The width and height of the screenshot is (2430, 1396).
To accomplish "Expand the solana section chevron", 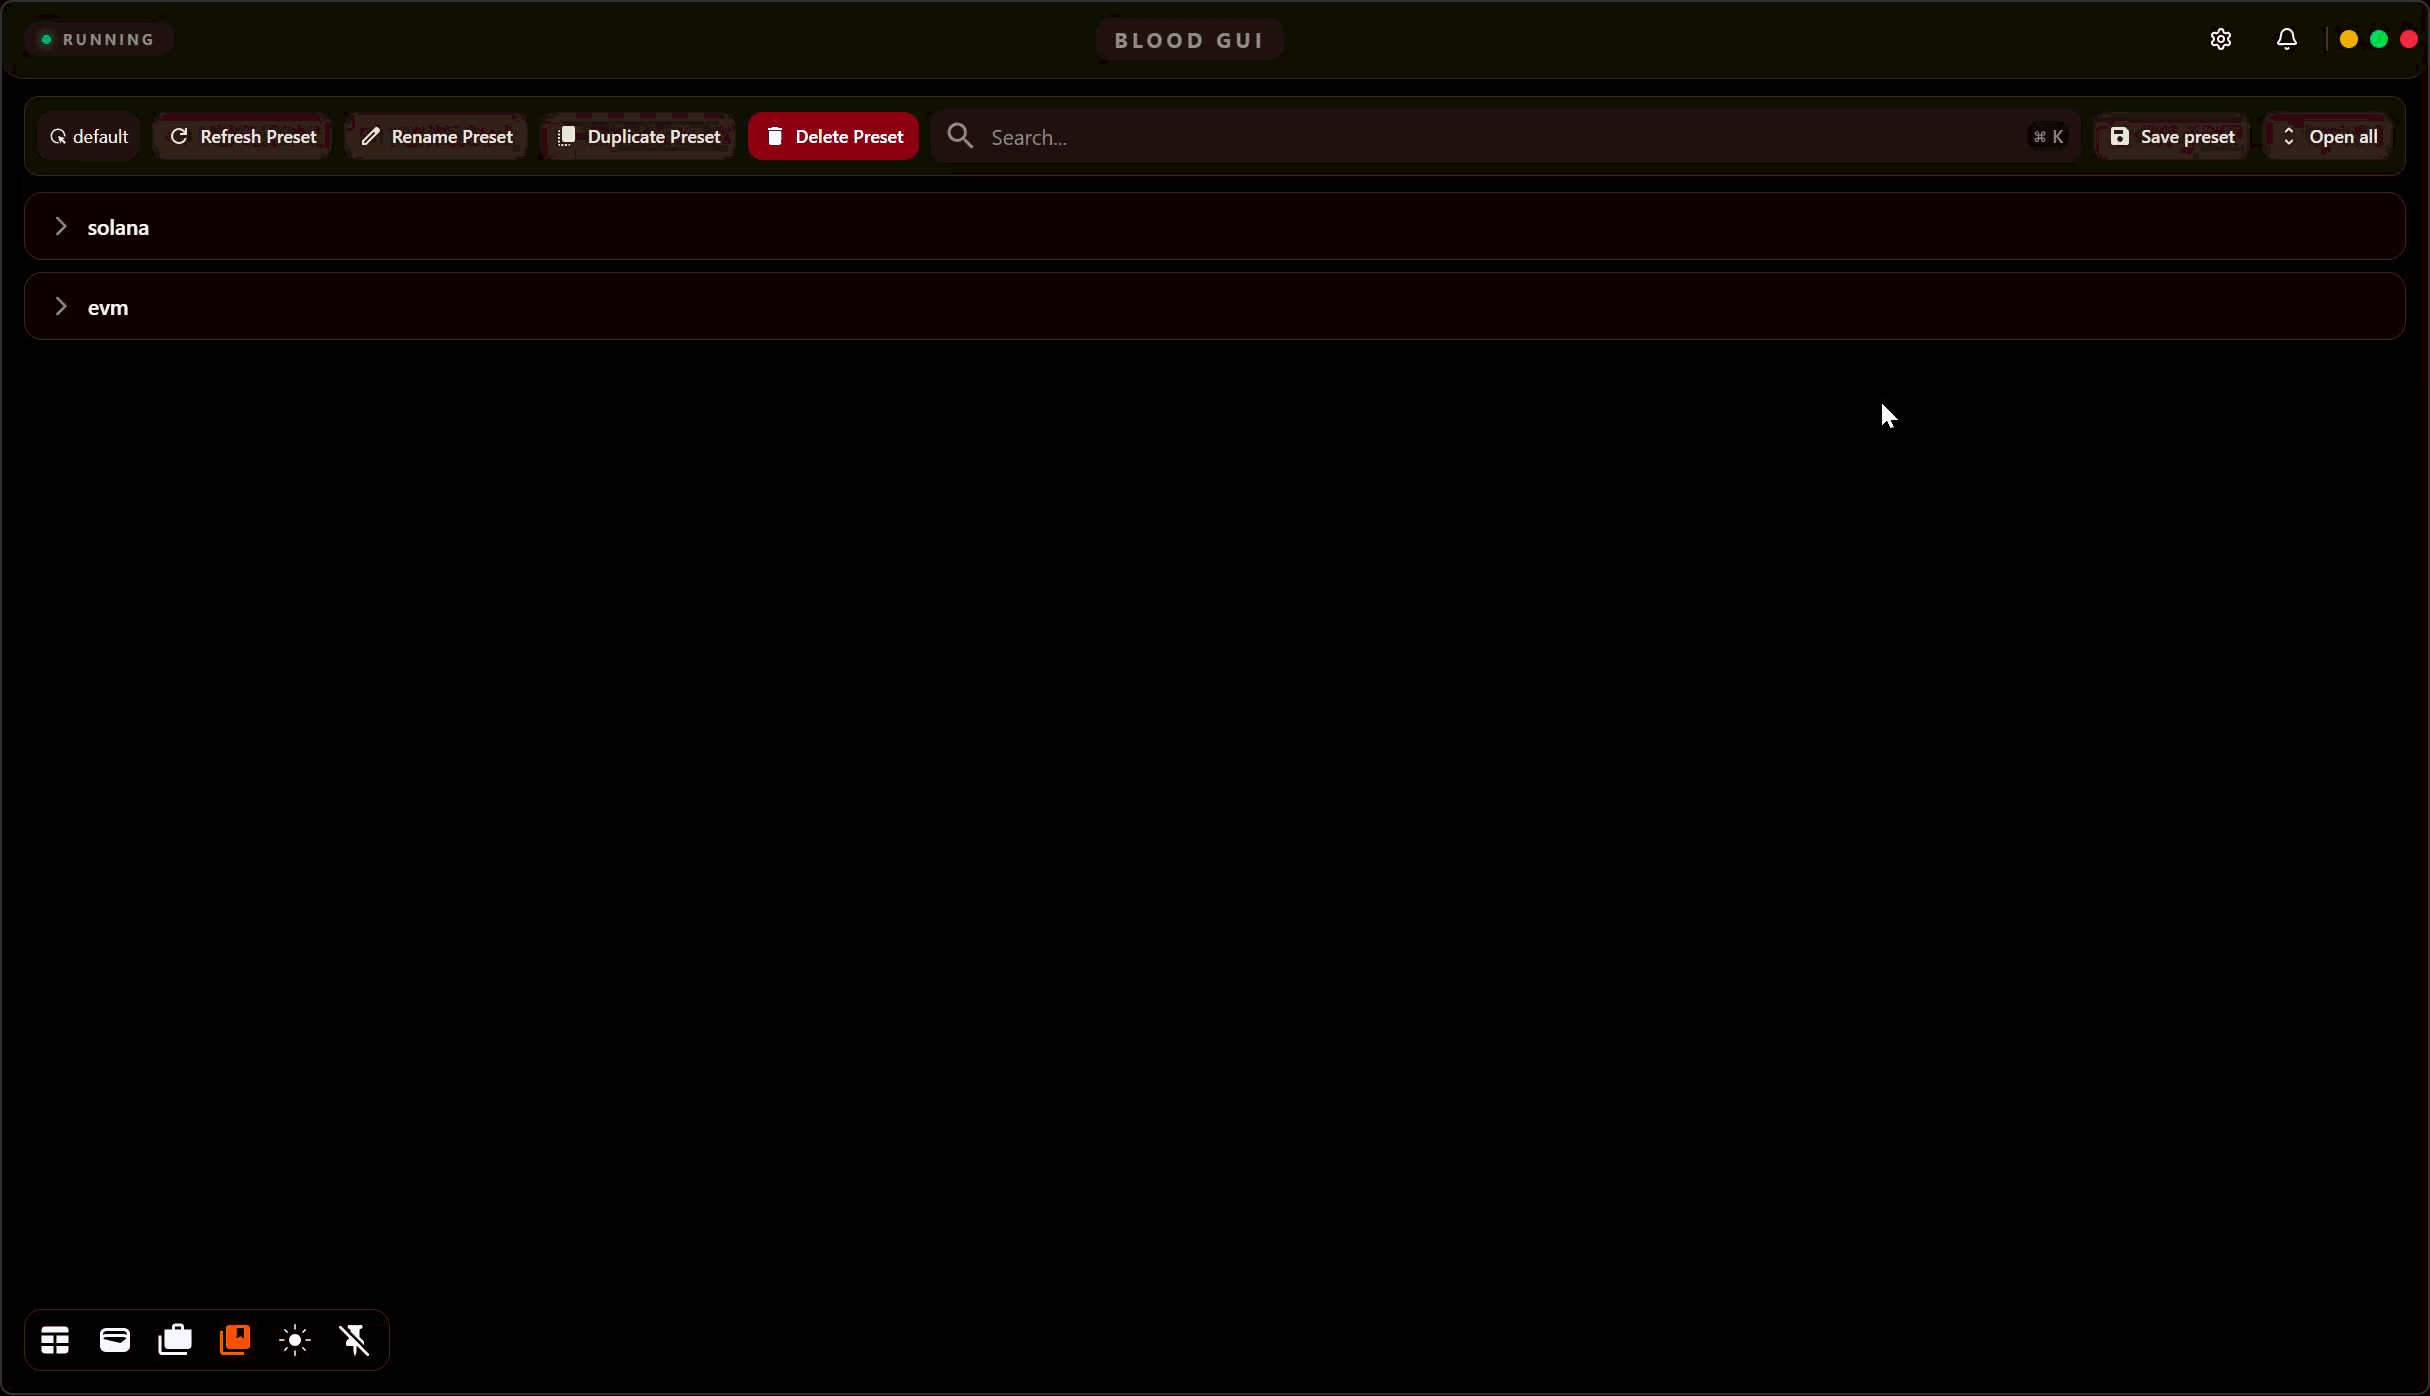I will (x=60, y=227).
